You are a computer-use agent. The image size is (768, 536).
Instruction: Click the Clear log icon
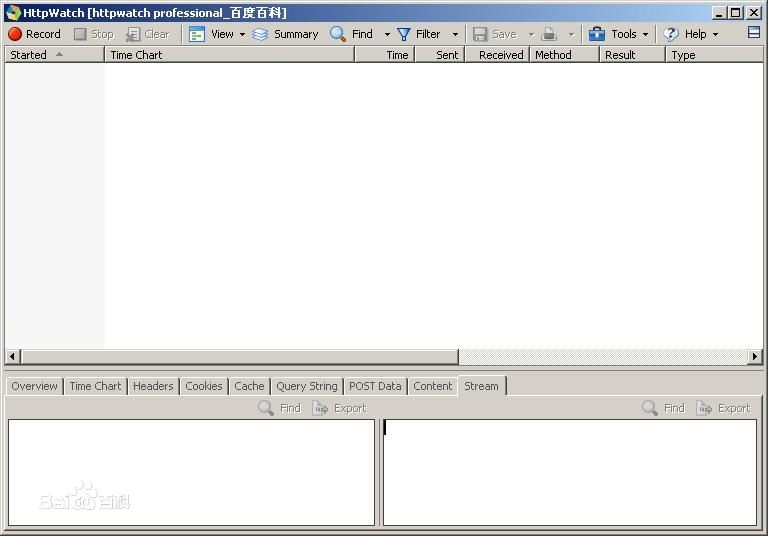132,34
